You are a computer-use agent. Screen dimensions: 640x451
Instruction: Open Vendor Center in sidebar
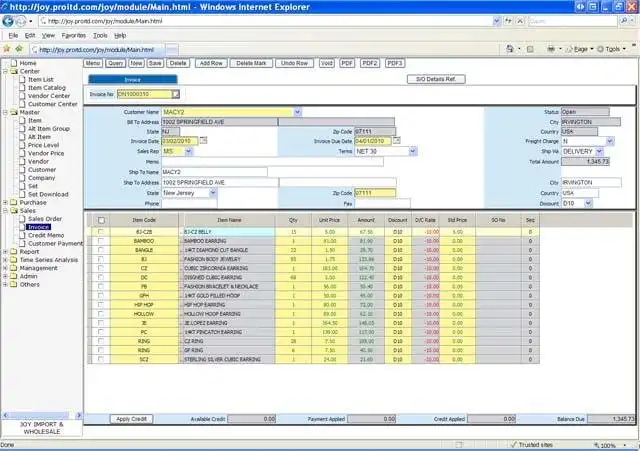49,96
